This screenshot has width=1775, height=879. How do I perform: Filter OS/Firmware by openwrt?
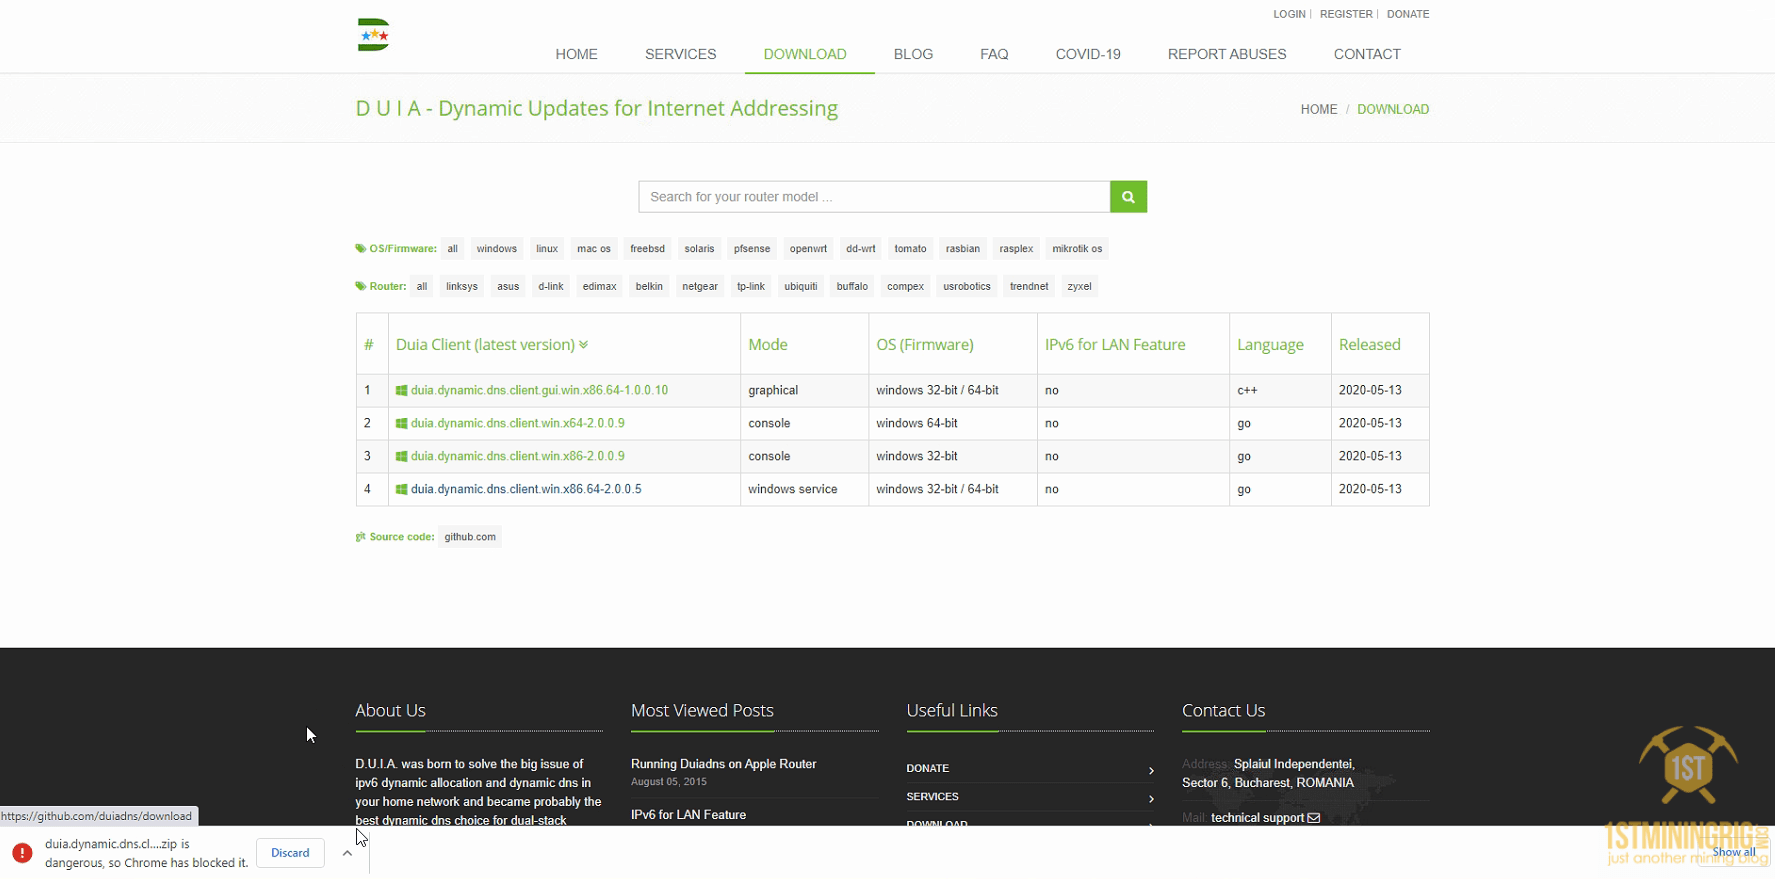[x=808, y=249]
